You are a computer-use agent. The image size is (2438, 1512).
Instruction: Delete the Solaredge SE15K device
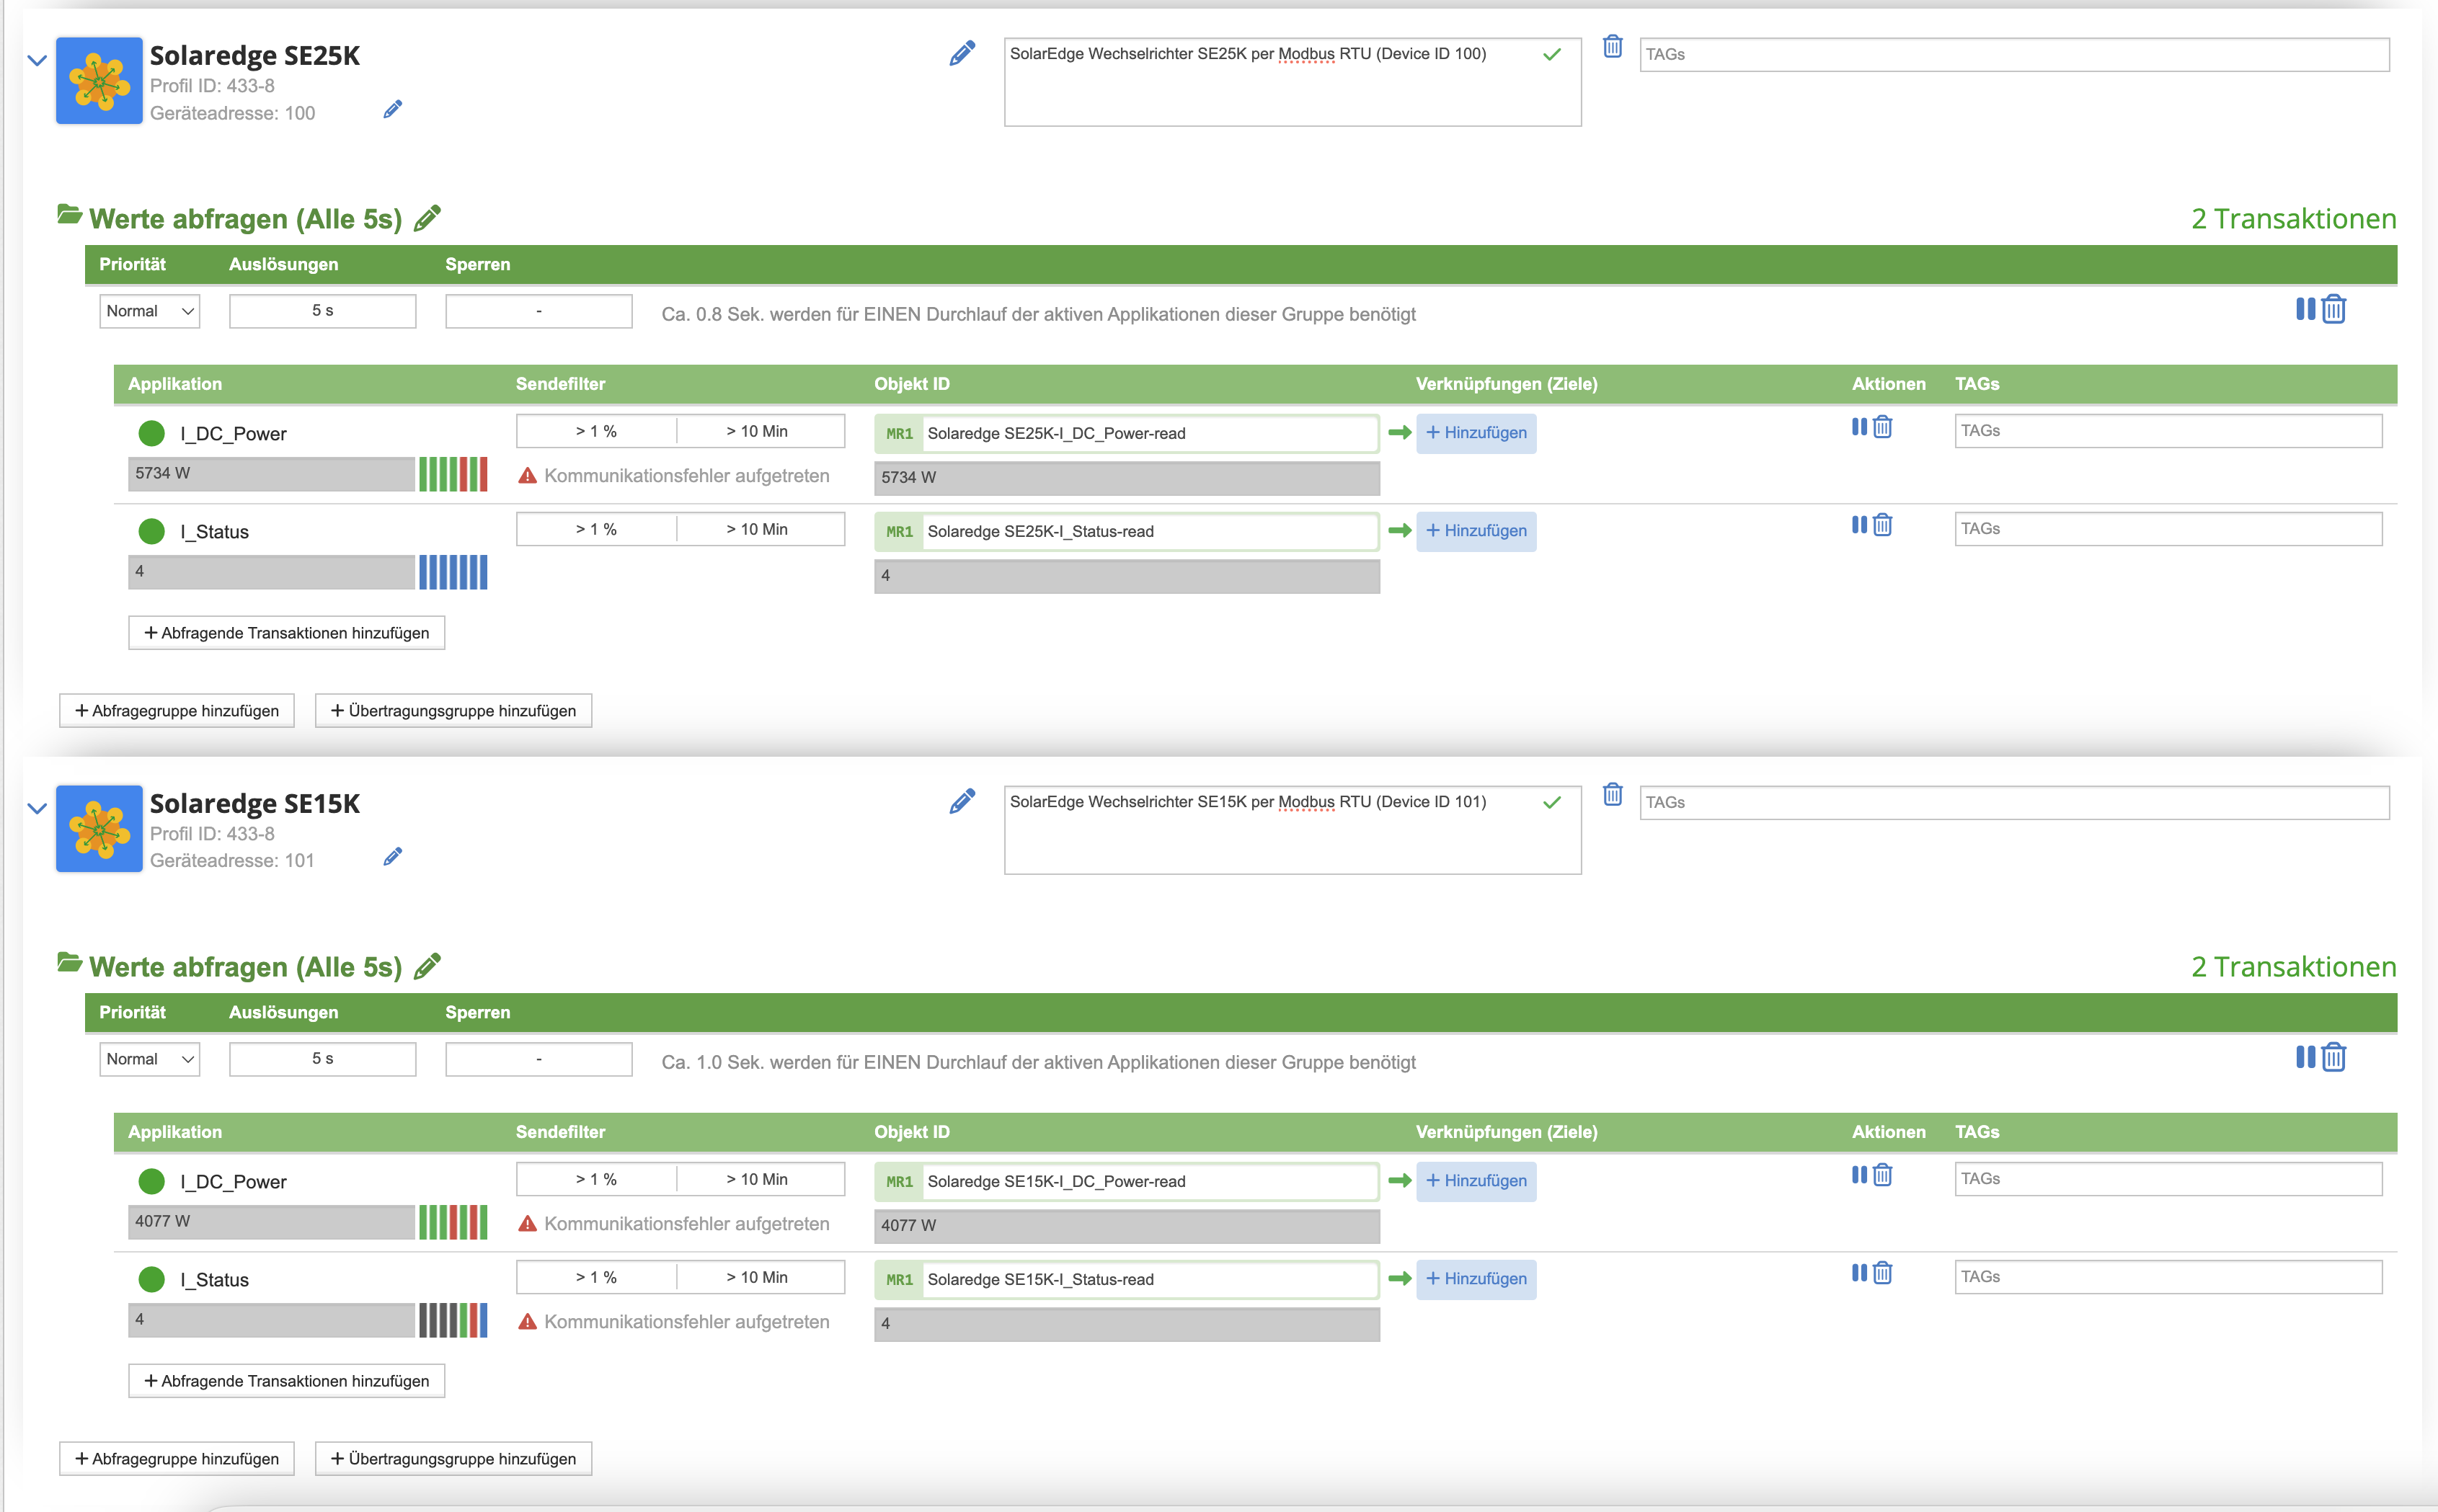1613,794
